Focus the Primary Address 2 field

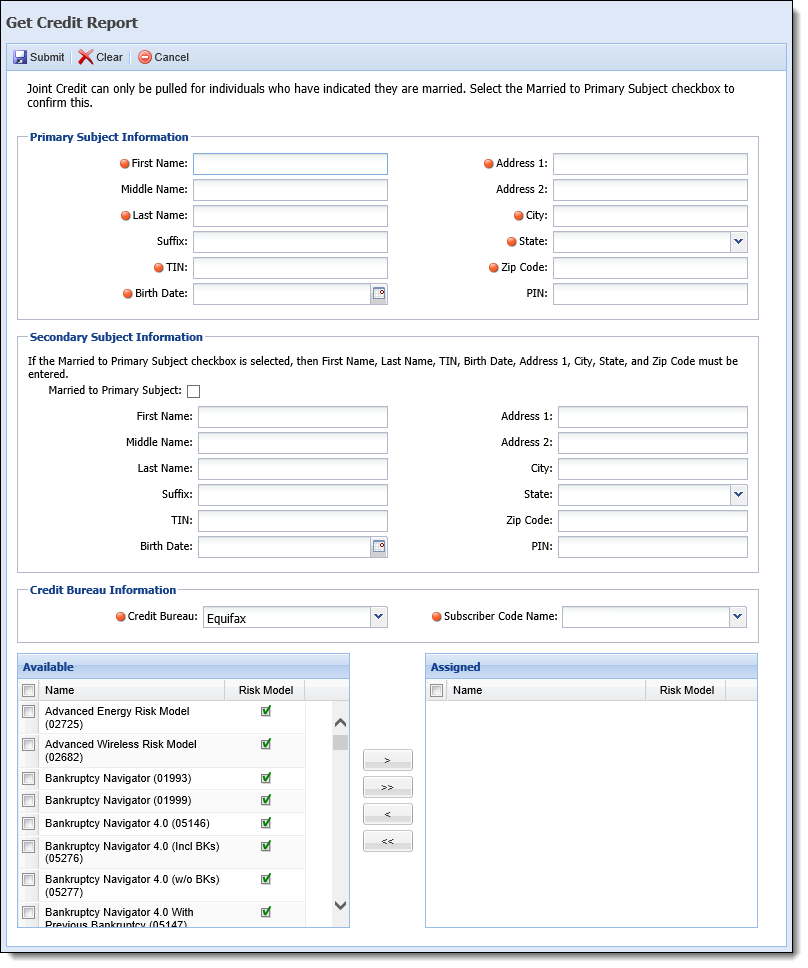click(650, 190)
